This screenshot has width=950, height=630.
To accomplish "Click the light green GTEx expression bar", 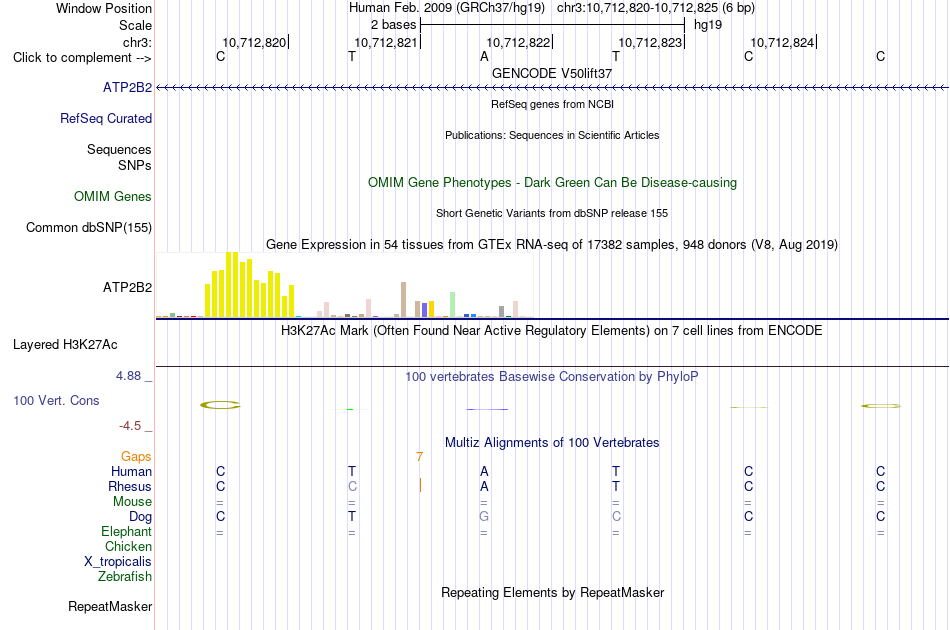I will 452,305.
